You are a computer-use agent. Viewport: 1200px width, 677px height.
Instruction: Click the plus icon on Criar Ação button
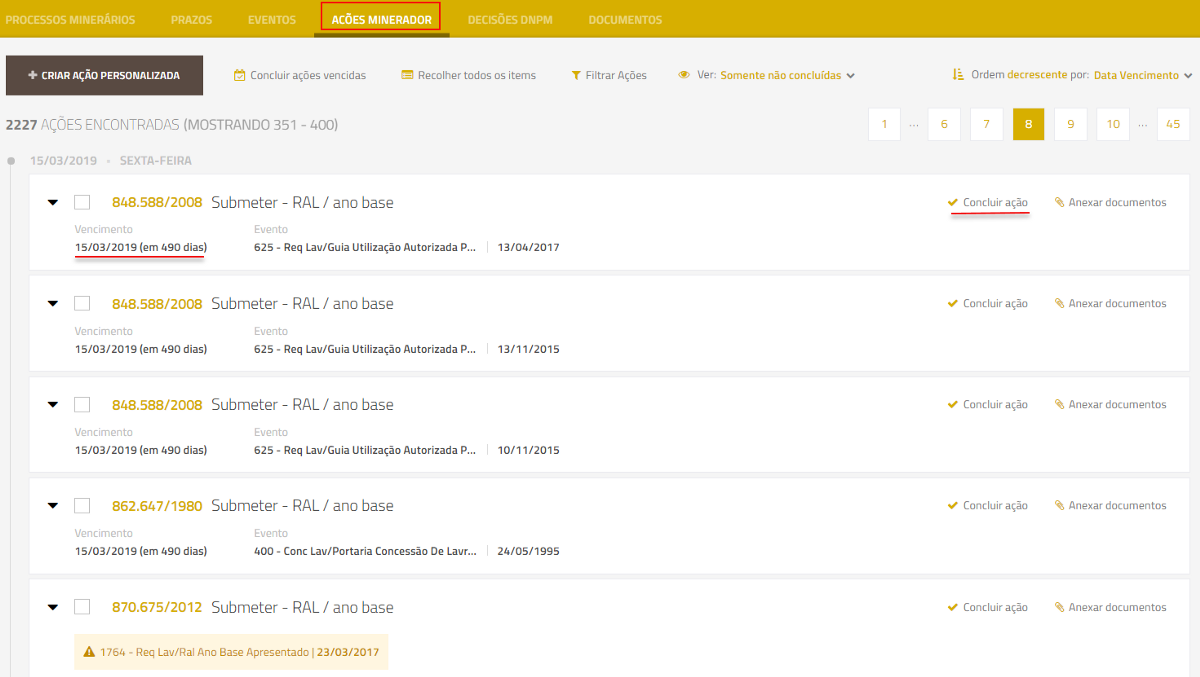tap(33, 75)
